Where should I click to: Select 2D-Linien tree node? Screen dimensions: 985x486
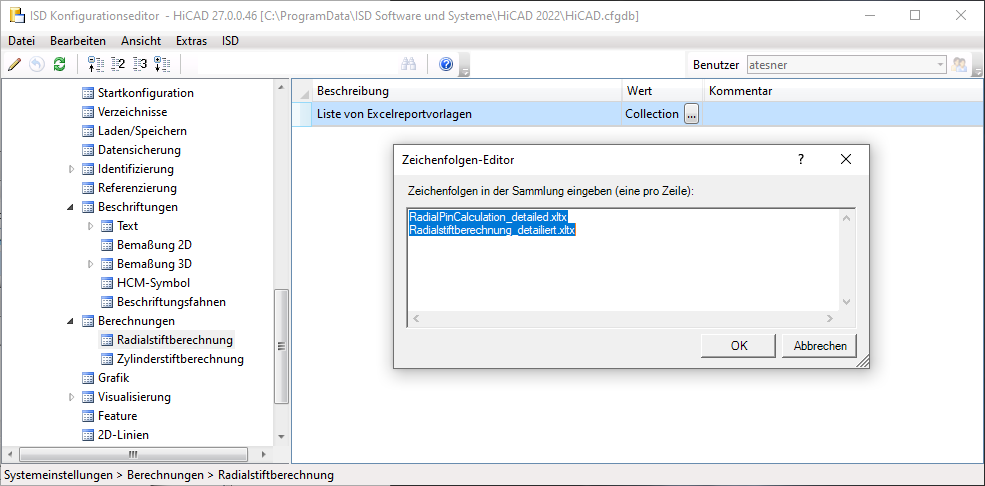click(x=123, y=435)
